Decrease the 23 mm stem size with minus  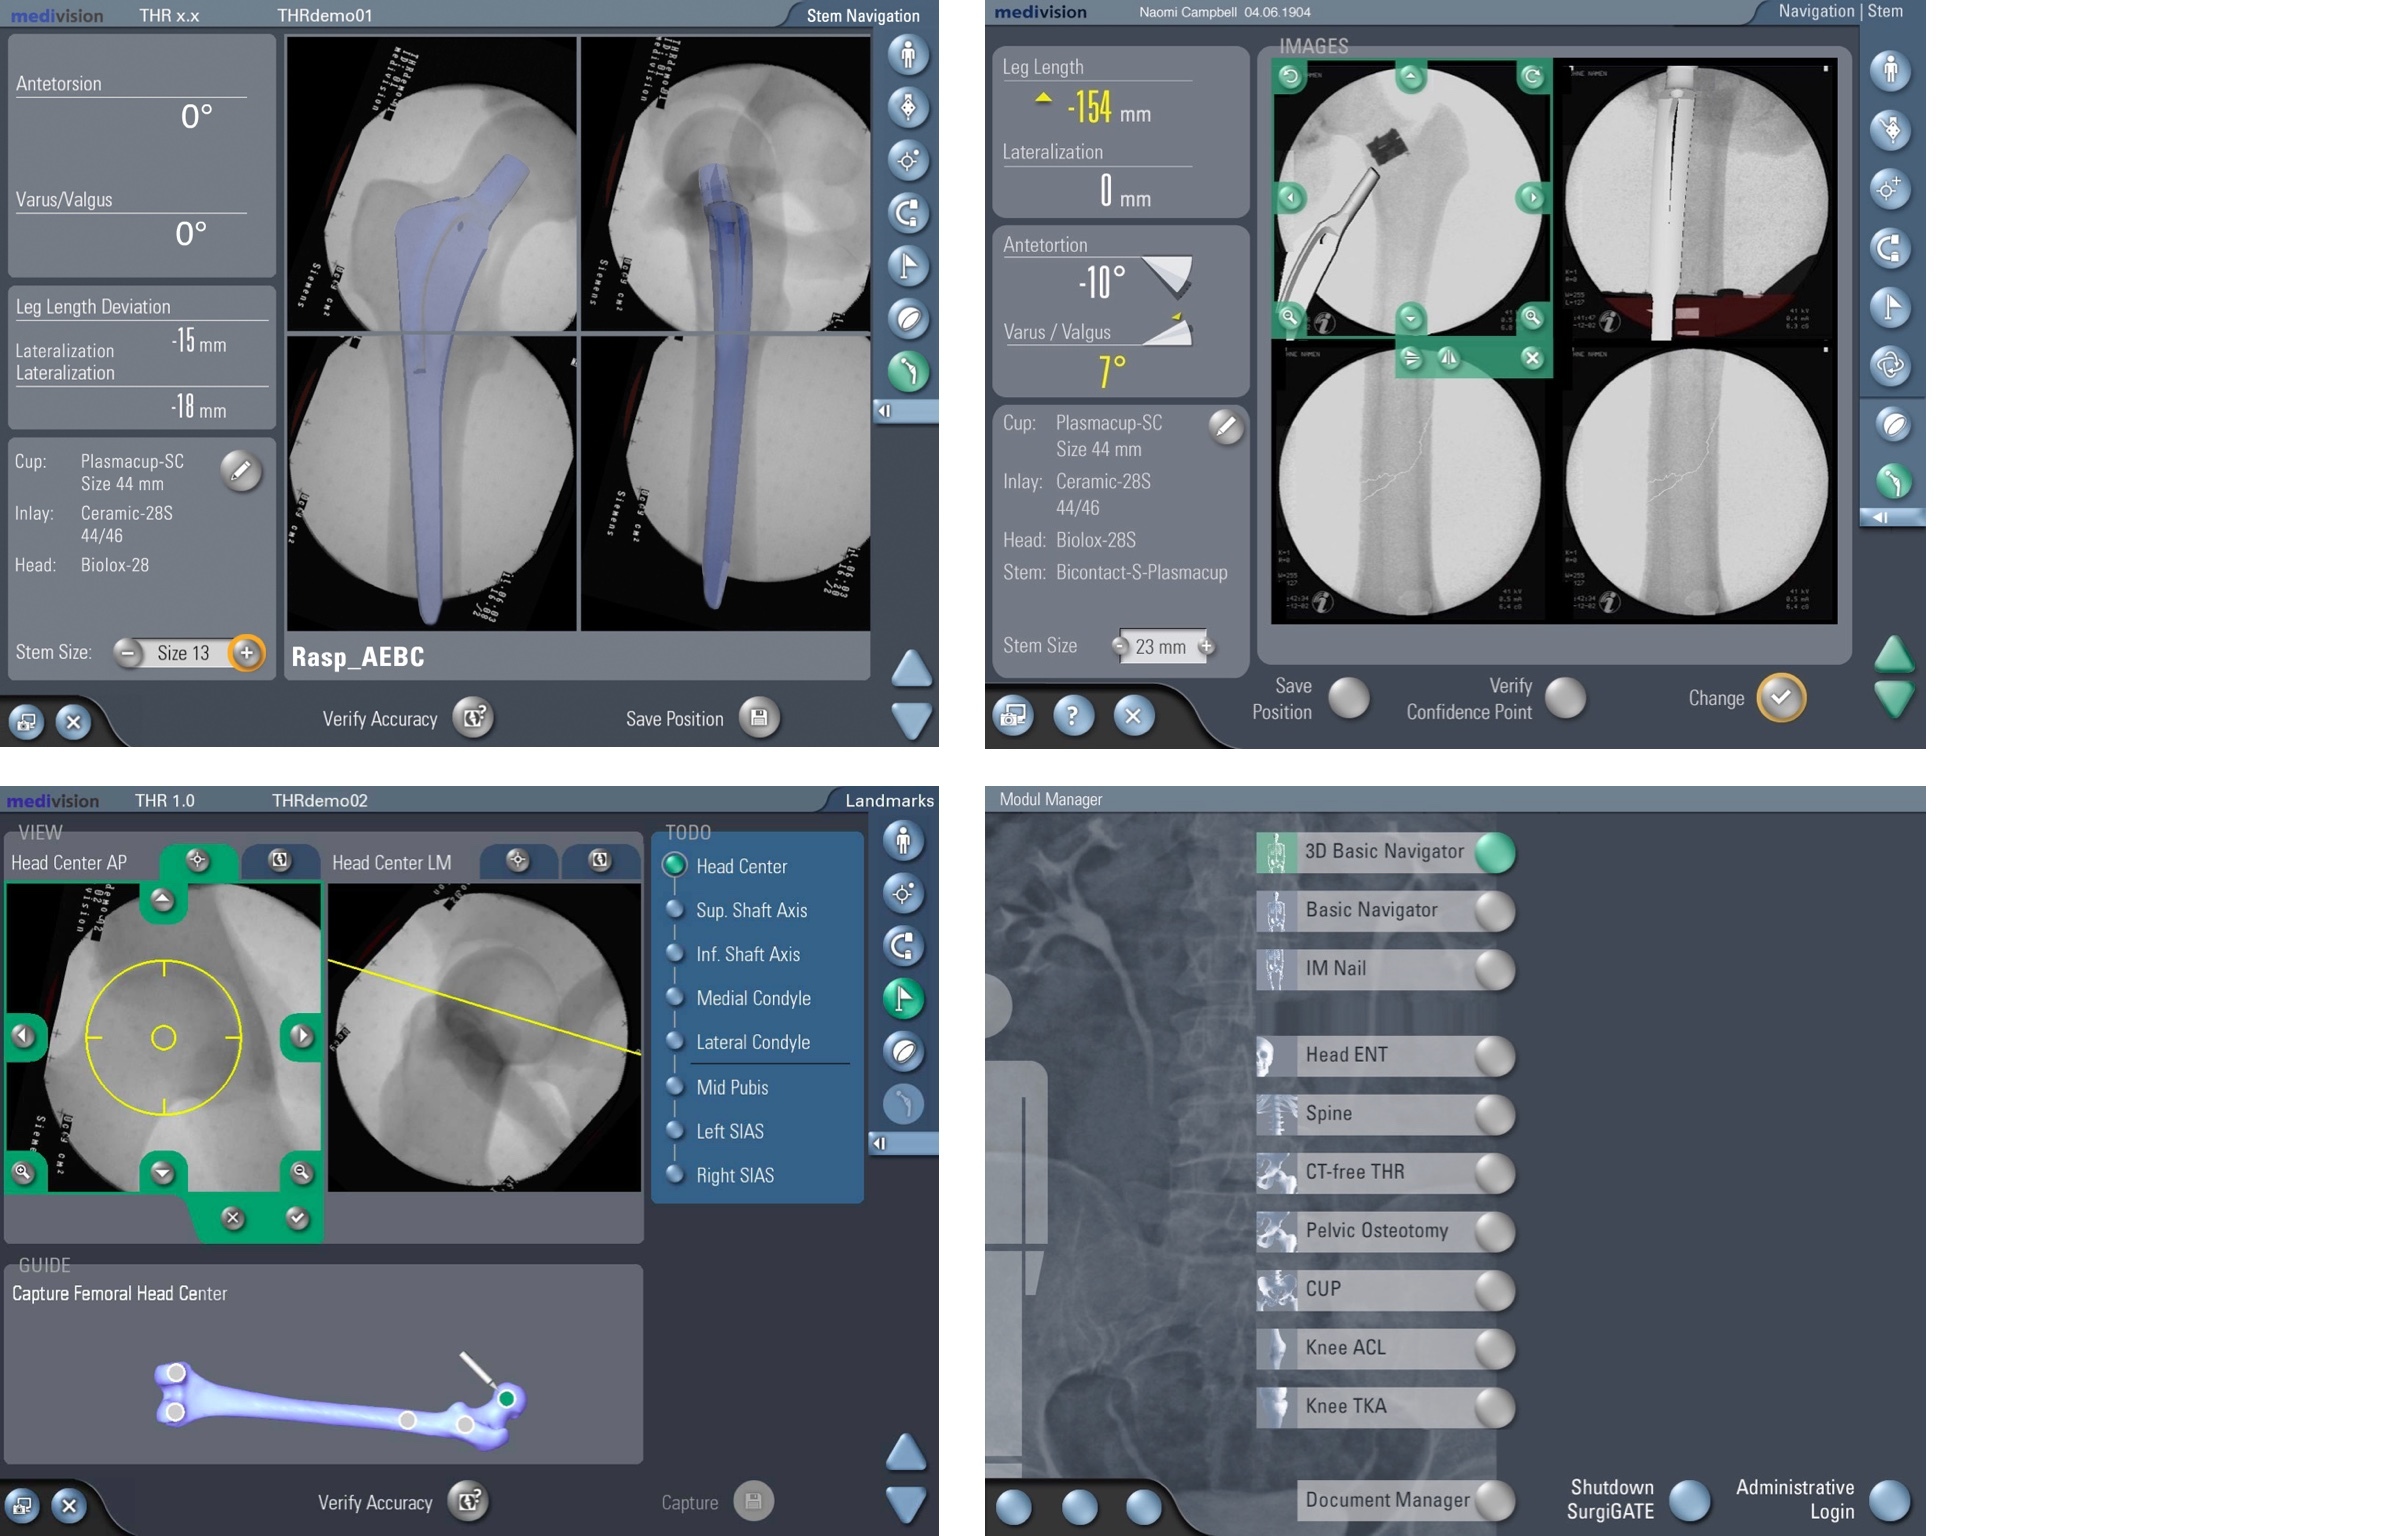click(1119, 646)
